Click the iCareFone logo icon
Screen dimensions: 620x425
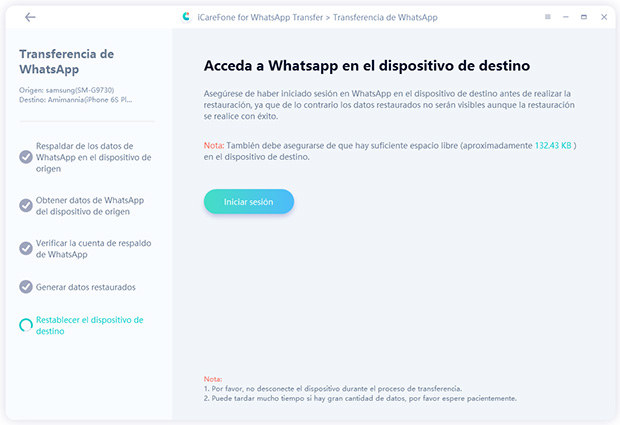coord(186,17)
